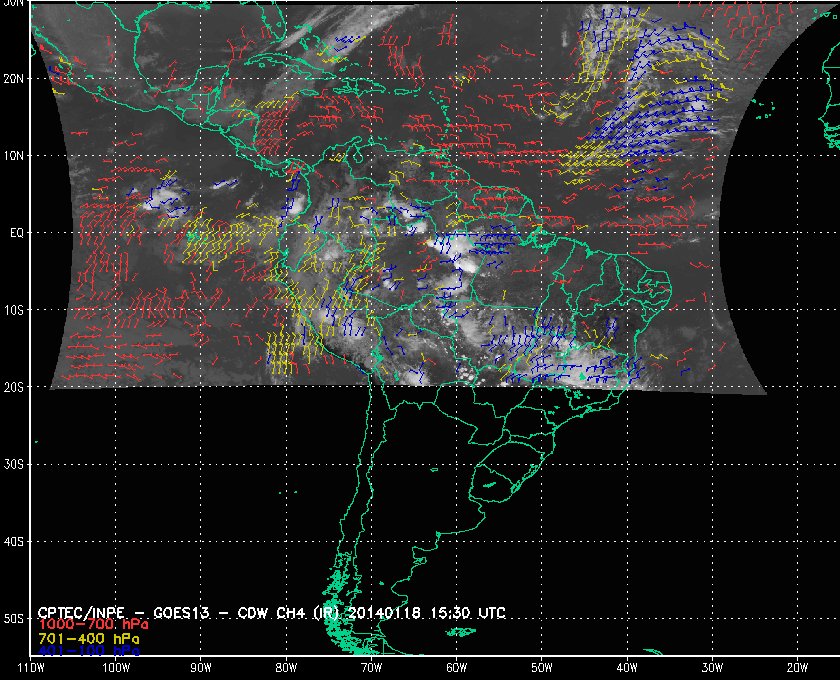Click the 90W longitude label

tap(201, 667)
